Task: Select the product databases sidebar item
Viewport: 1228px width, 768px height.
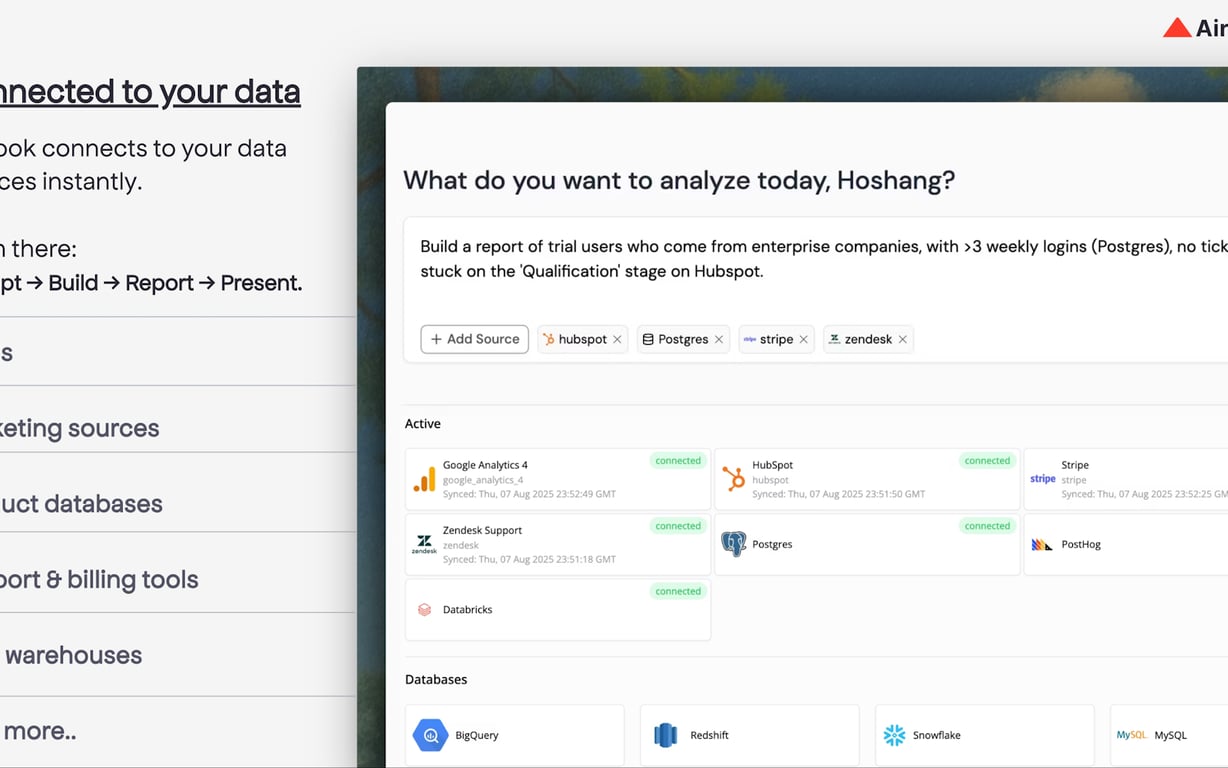Action: click(80, 504)
